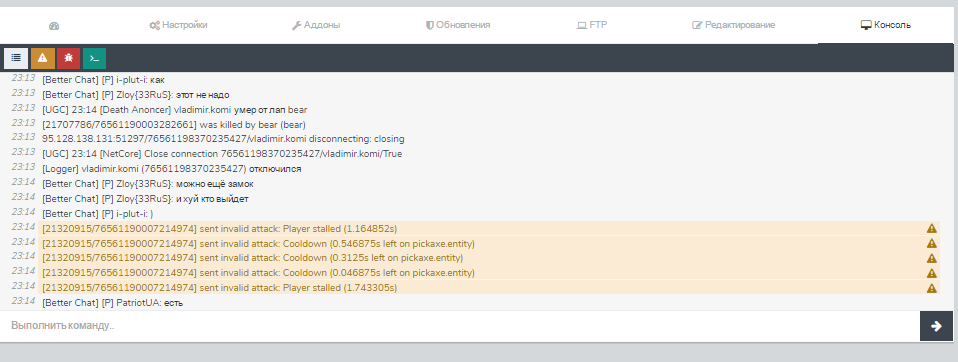Click warning icon on Cooldown 0.046875s row
The height and width of the screenshot is (362, 958).
coord(931,273)
